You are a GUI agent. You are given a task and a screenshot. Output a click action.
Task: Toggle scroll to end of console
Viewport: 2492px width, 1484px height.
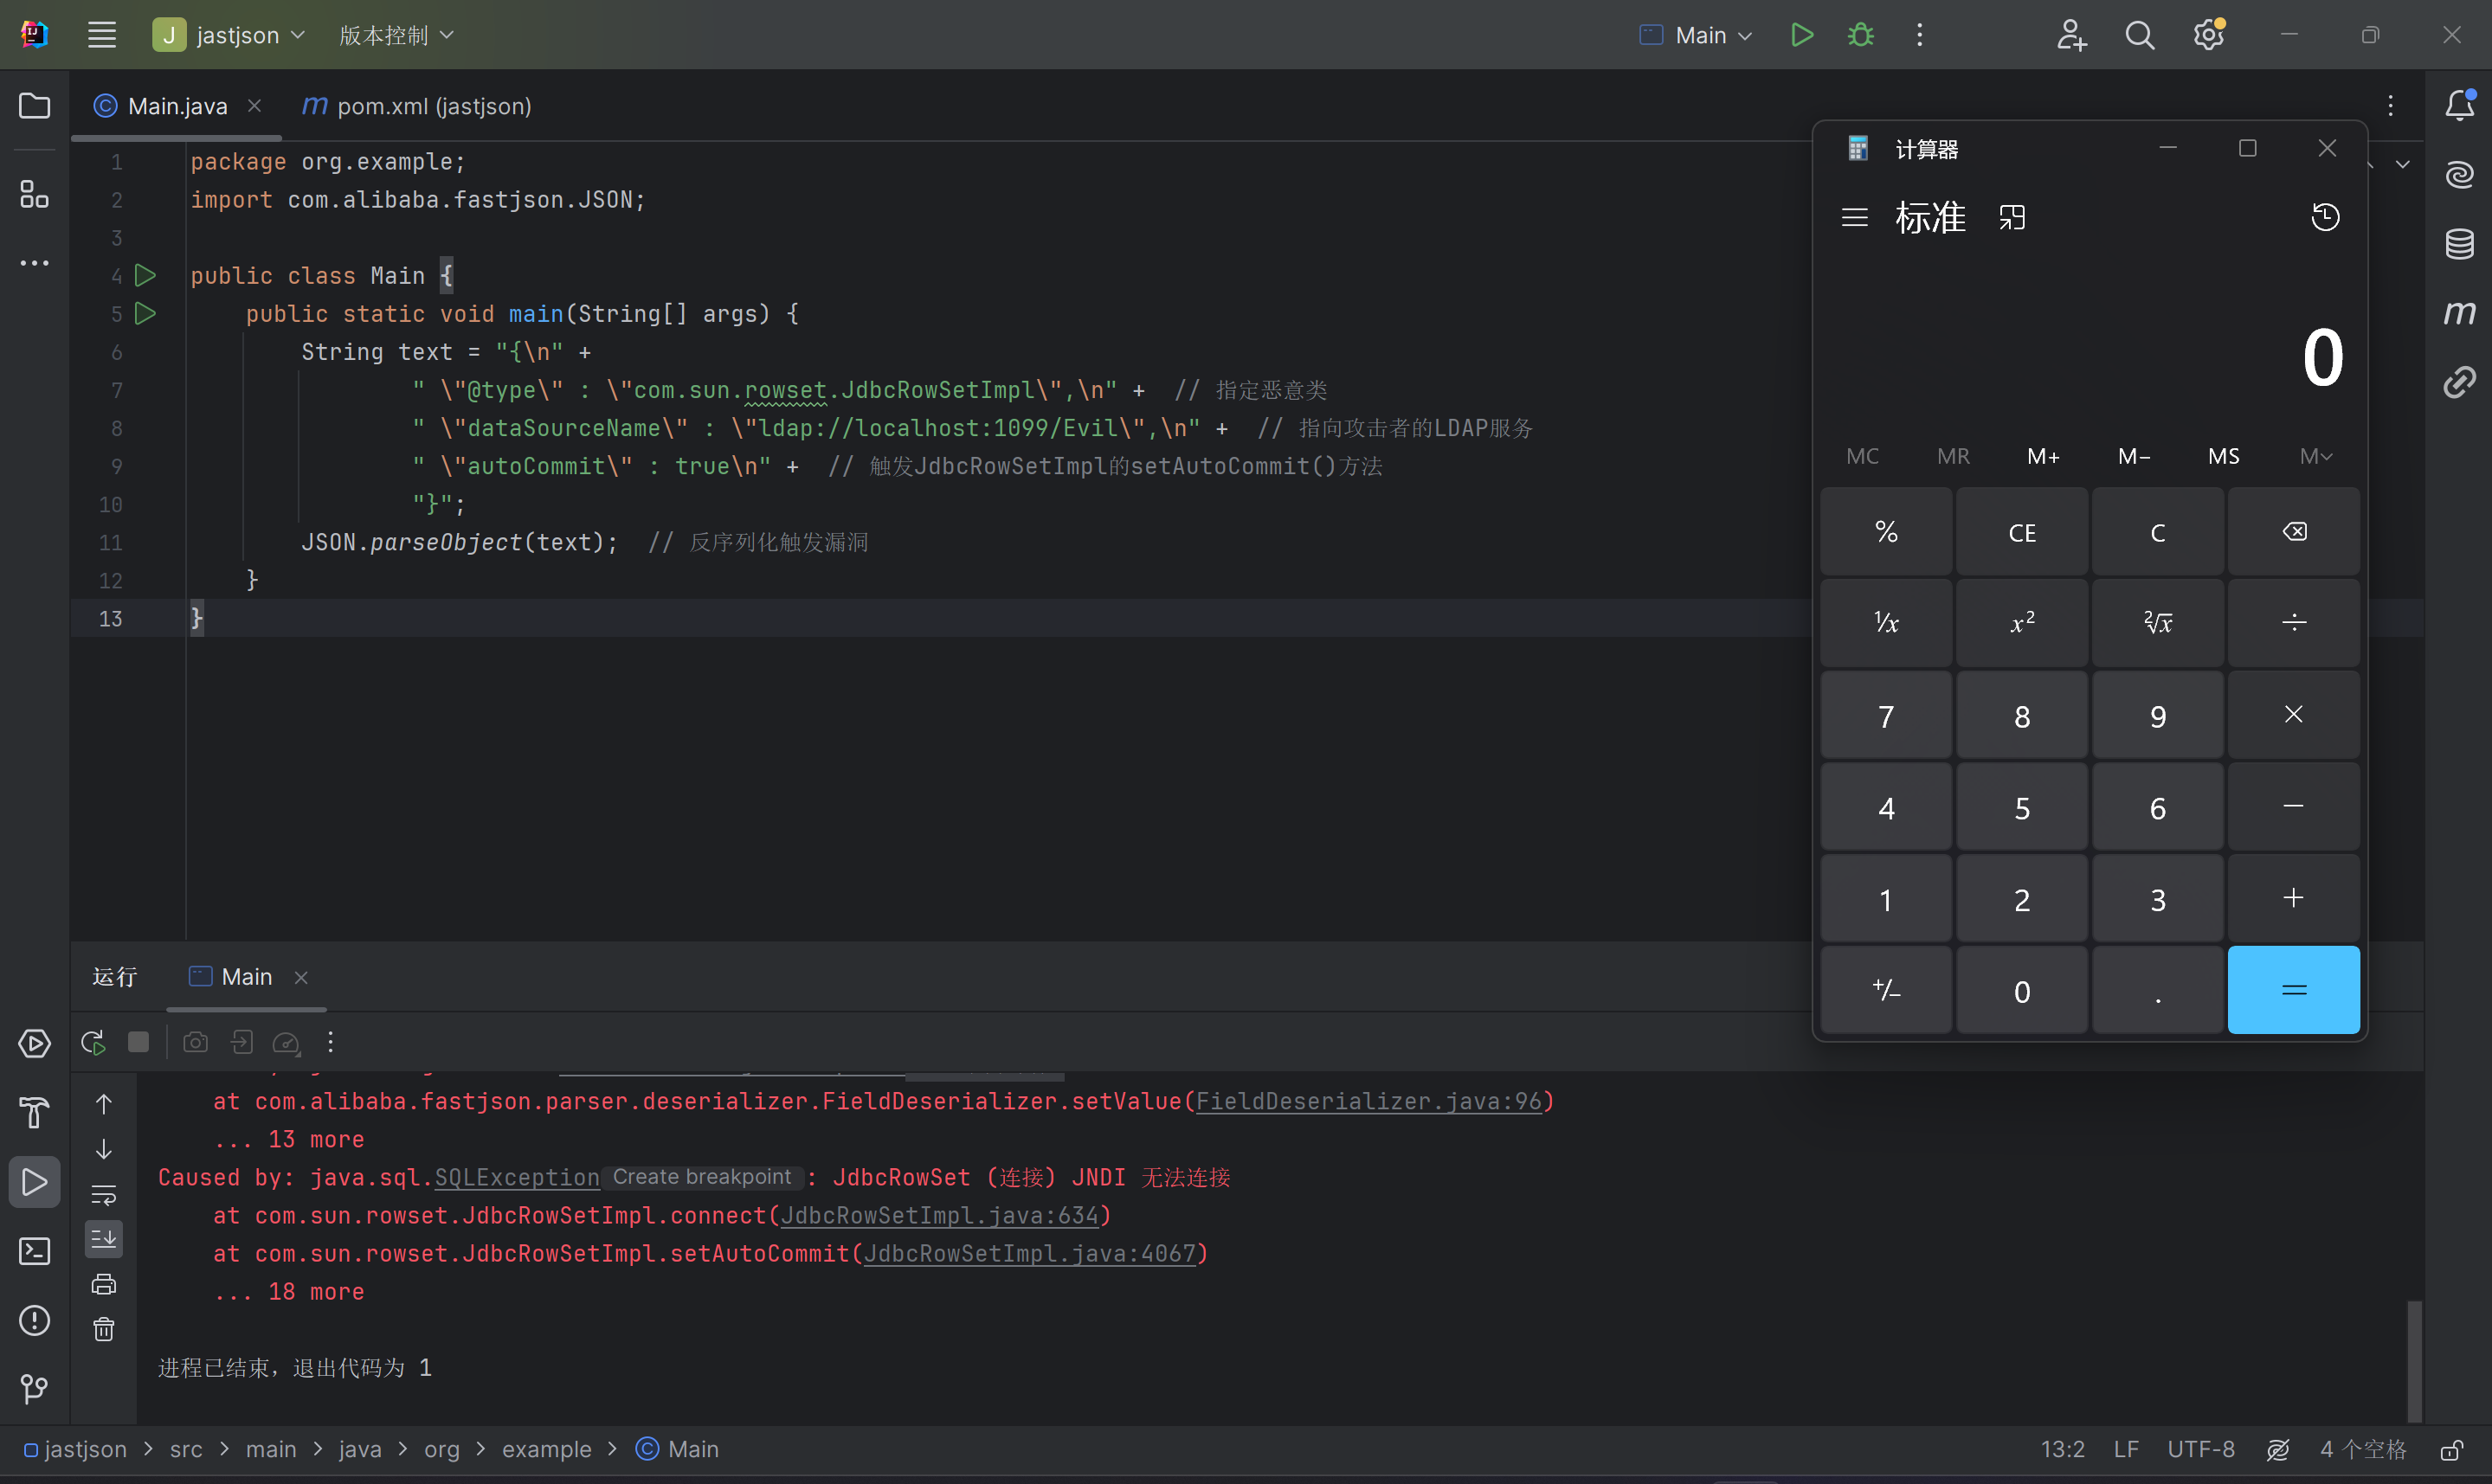pos(104,1239)
